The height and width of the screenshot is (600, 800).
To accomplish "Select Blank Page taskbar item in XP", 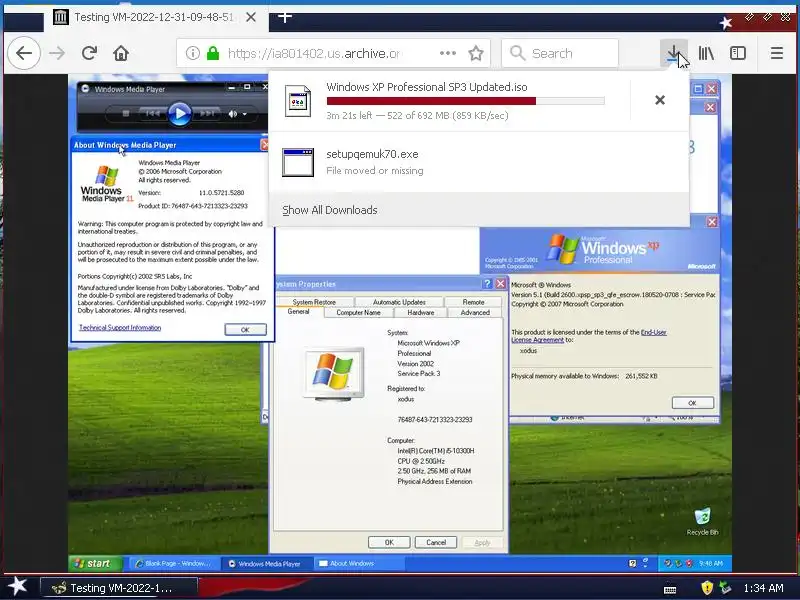I will pos(172,563).
